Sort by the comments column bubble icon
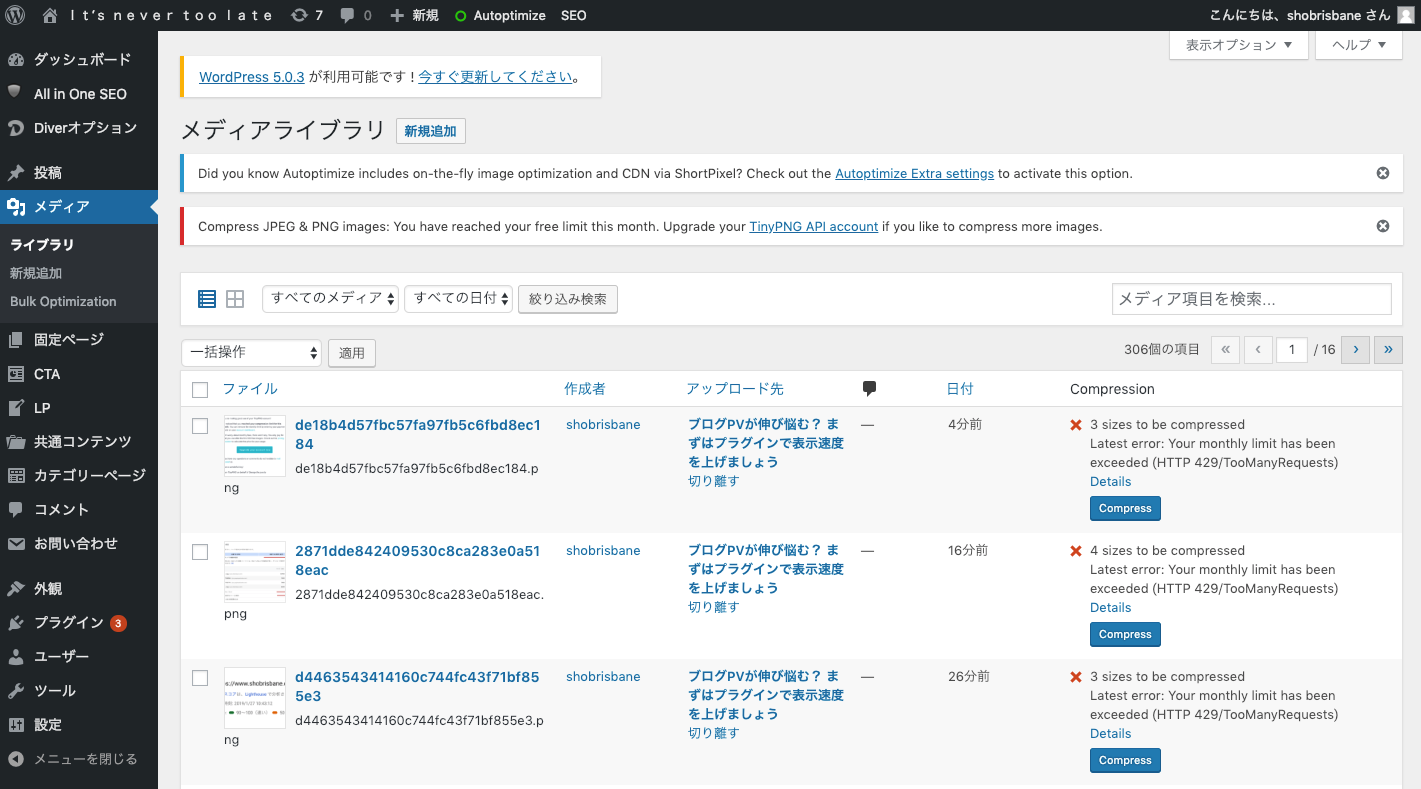This screenshot has width=1421, height=789. pyautogui.click(x=869, y=388)
